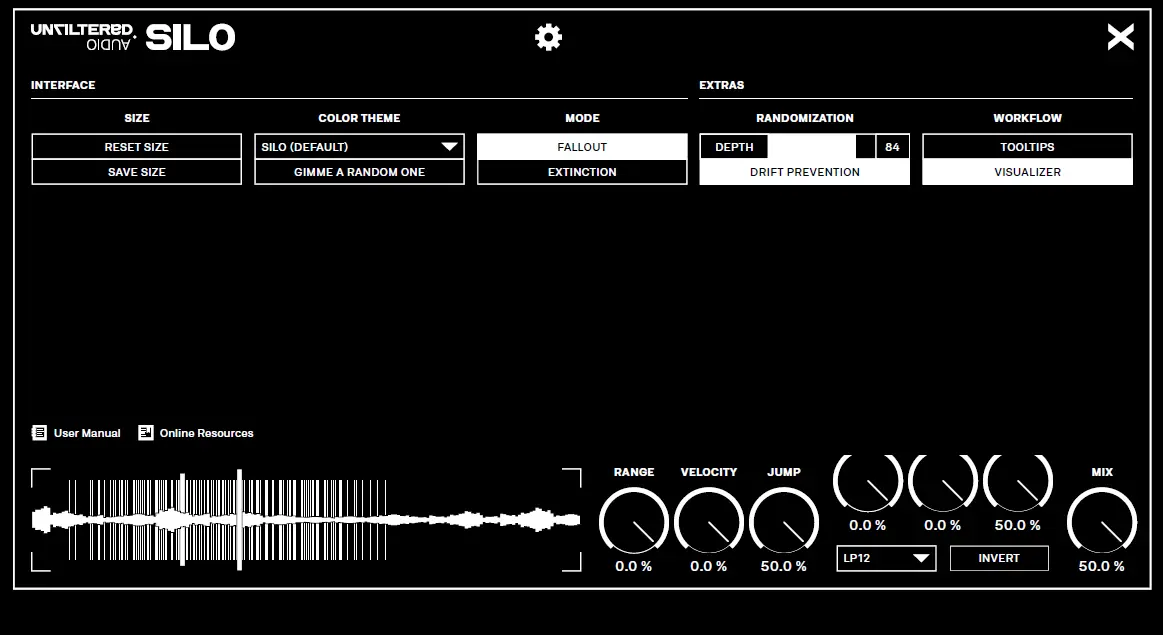Click the Reset Size button
Viewport: 1163px width, 635px height.
coord(136,146)
